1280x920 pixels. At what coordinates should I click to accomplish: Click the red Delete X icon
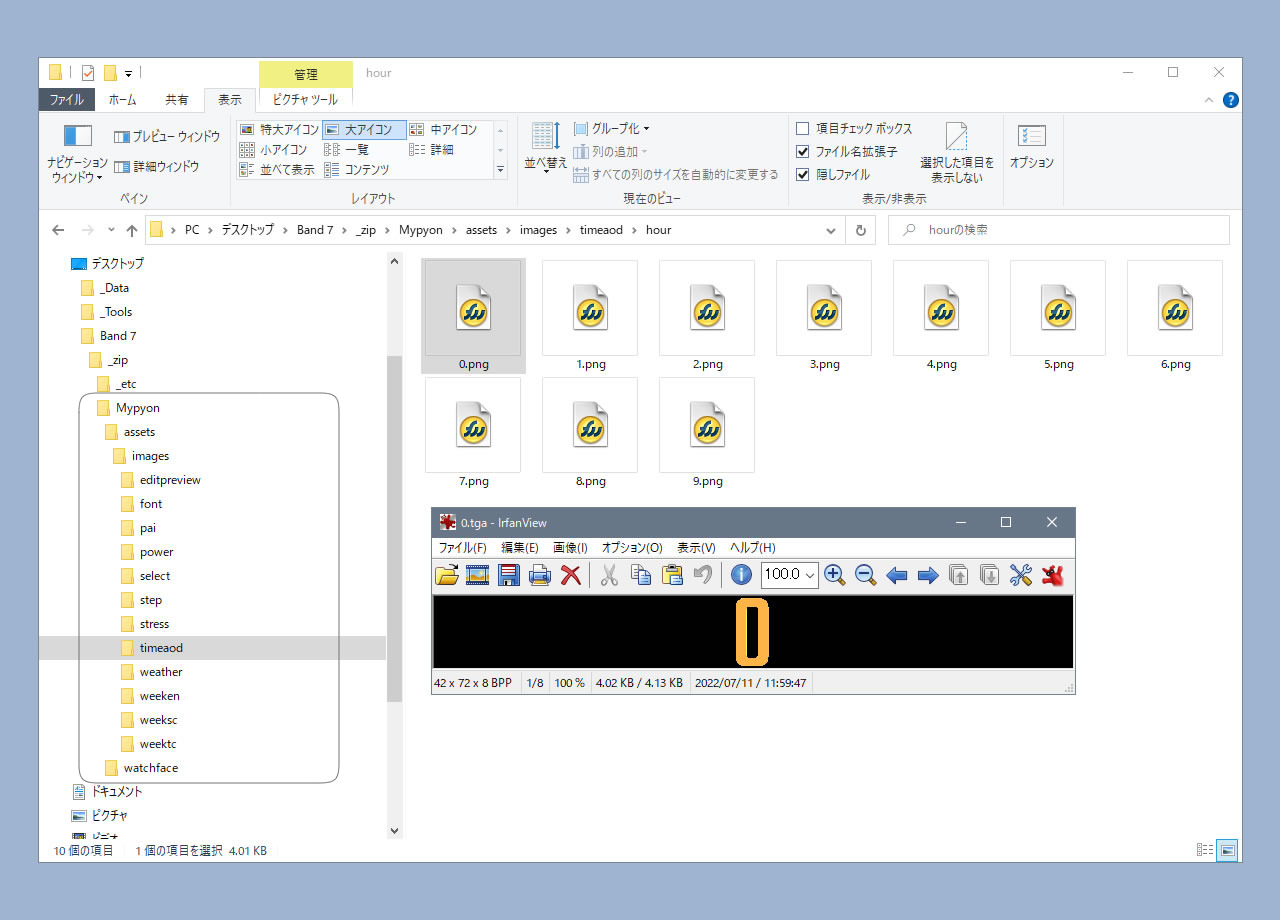coord(571,575)
